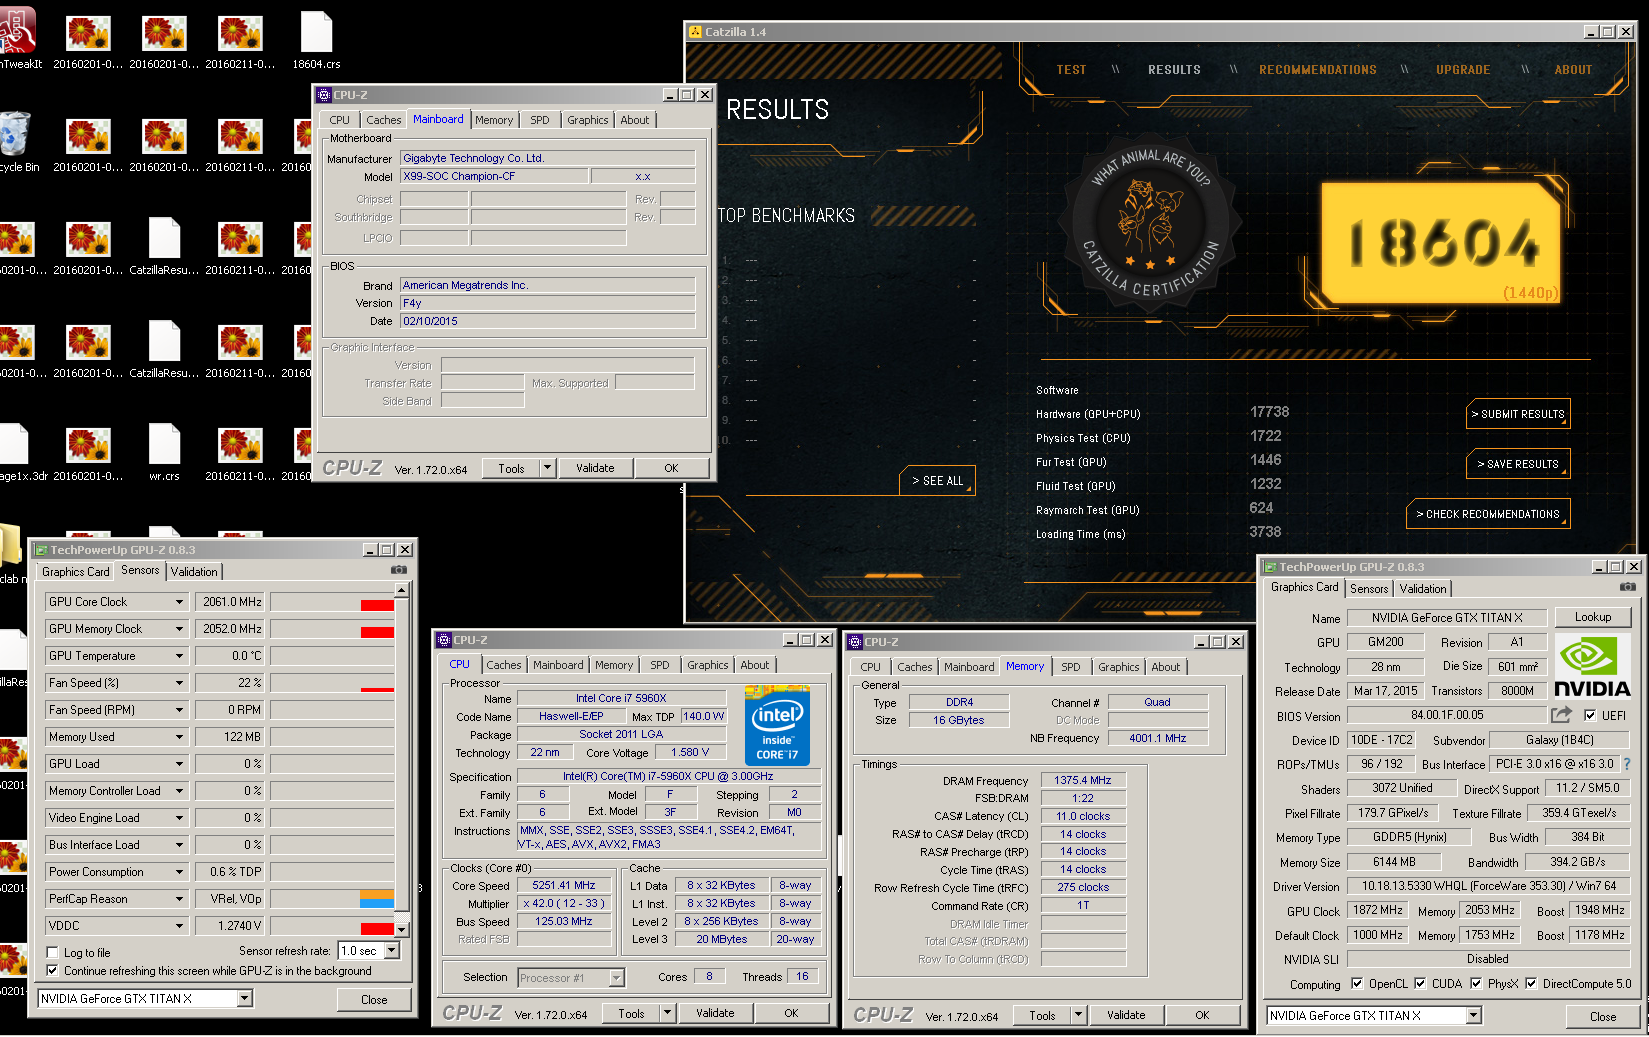Open the Sensor refresh rate dropdown

tap(392, 951)
